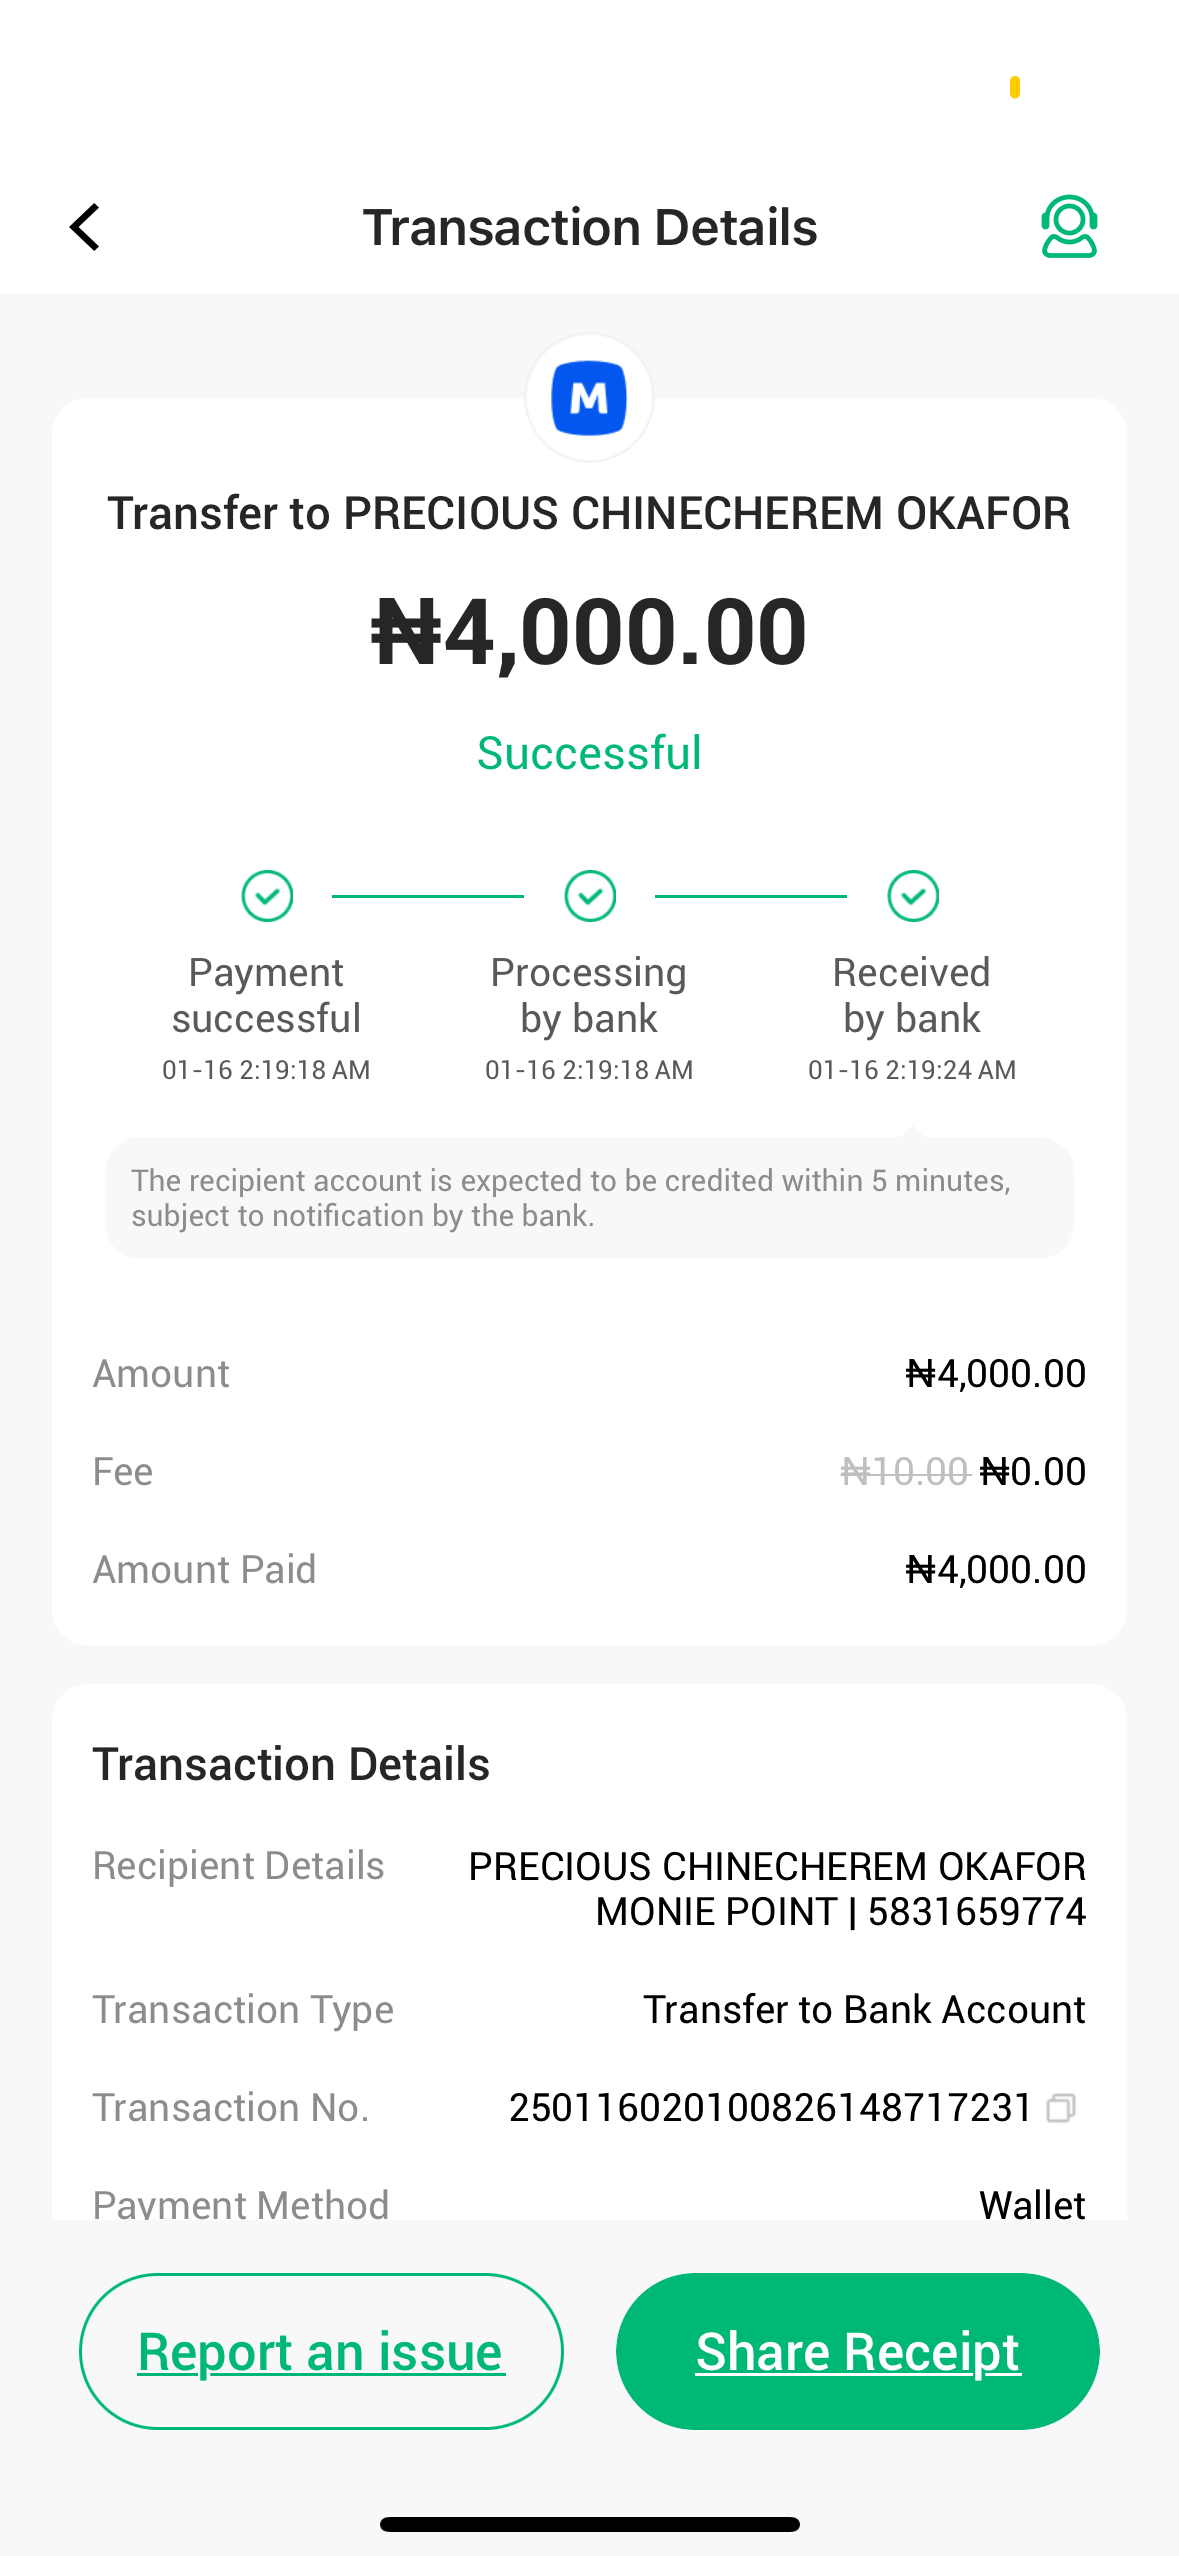
Task: Open customer support headset icon
Action: pyautogui.click(x=1068, y=227)
